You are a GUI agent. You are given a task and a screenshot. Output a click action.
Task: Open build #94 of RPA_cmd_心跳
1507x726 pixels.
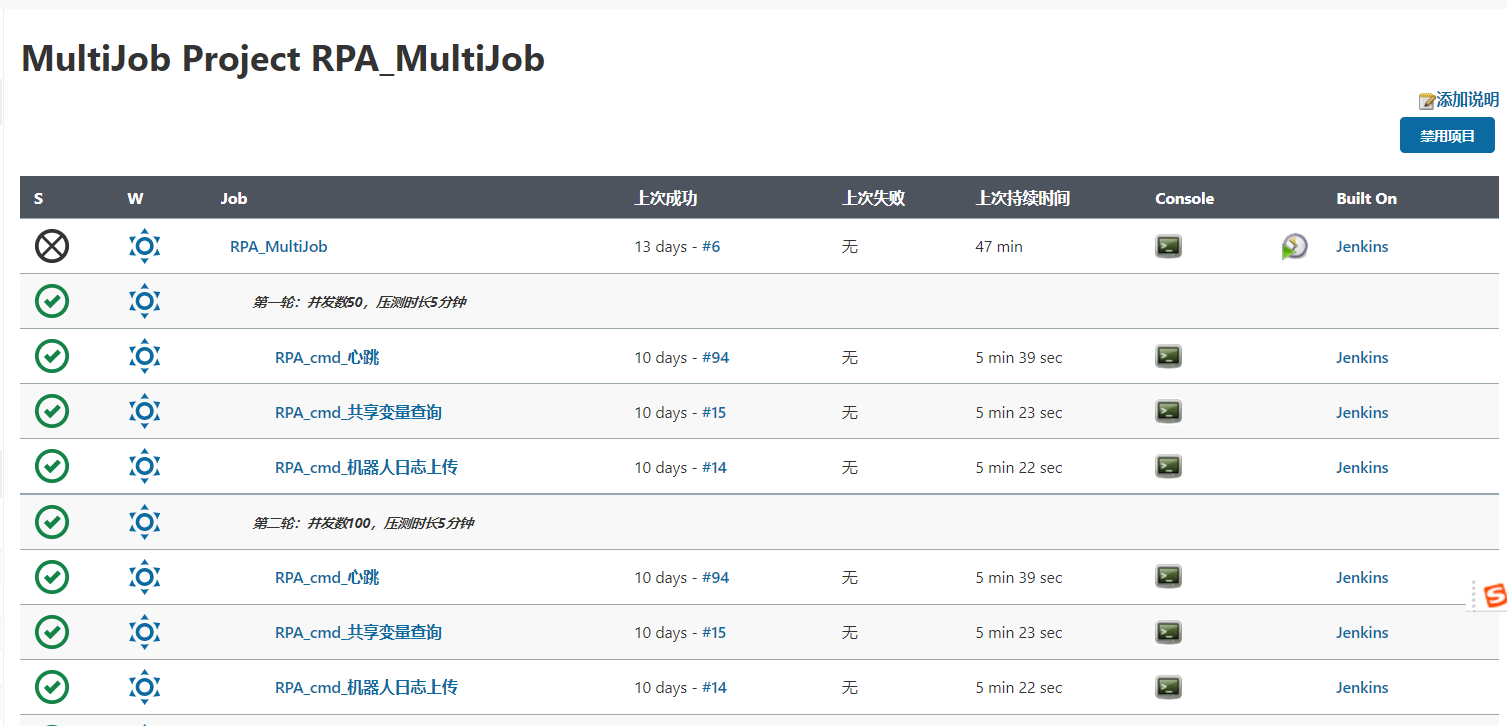click(715, 356)
